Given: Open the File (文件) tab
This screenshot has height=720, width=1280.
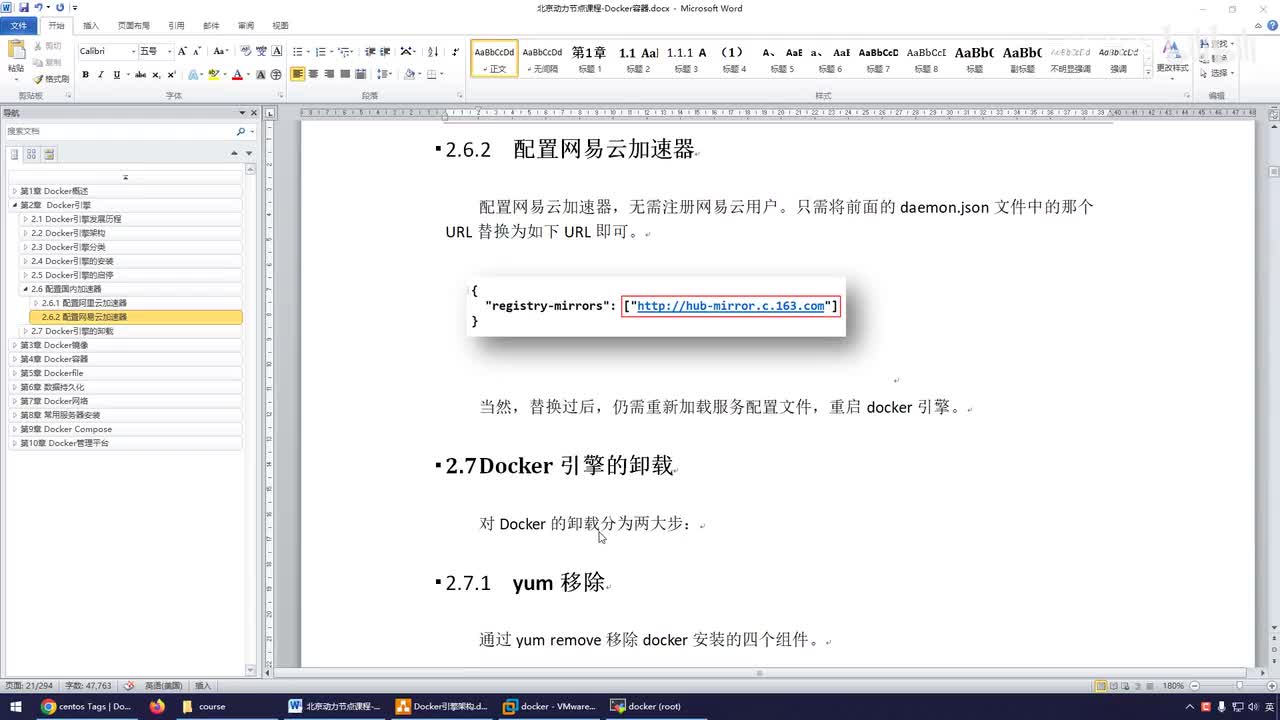Looking at the screenshot, I should click(x=19, y=25).
